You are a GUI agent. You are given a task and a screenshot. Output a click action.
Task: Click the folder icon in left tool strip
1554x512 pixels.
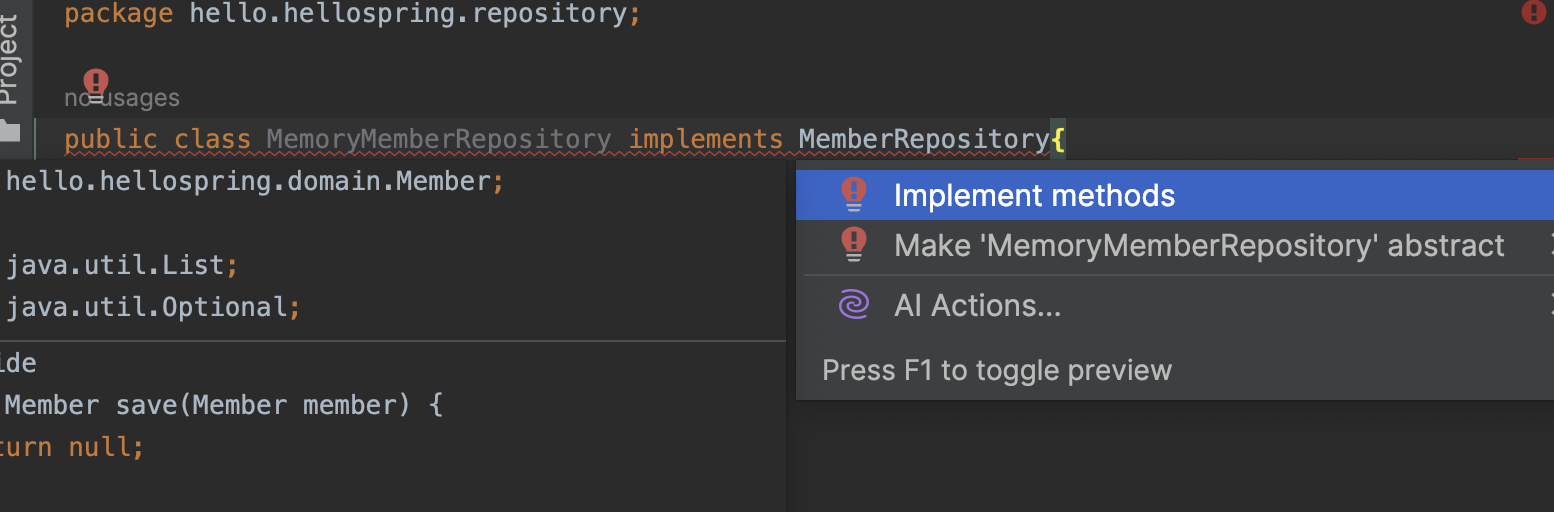coord(9,131)
